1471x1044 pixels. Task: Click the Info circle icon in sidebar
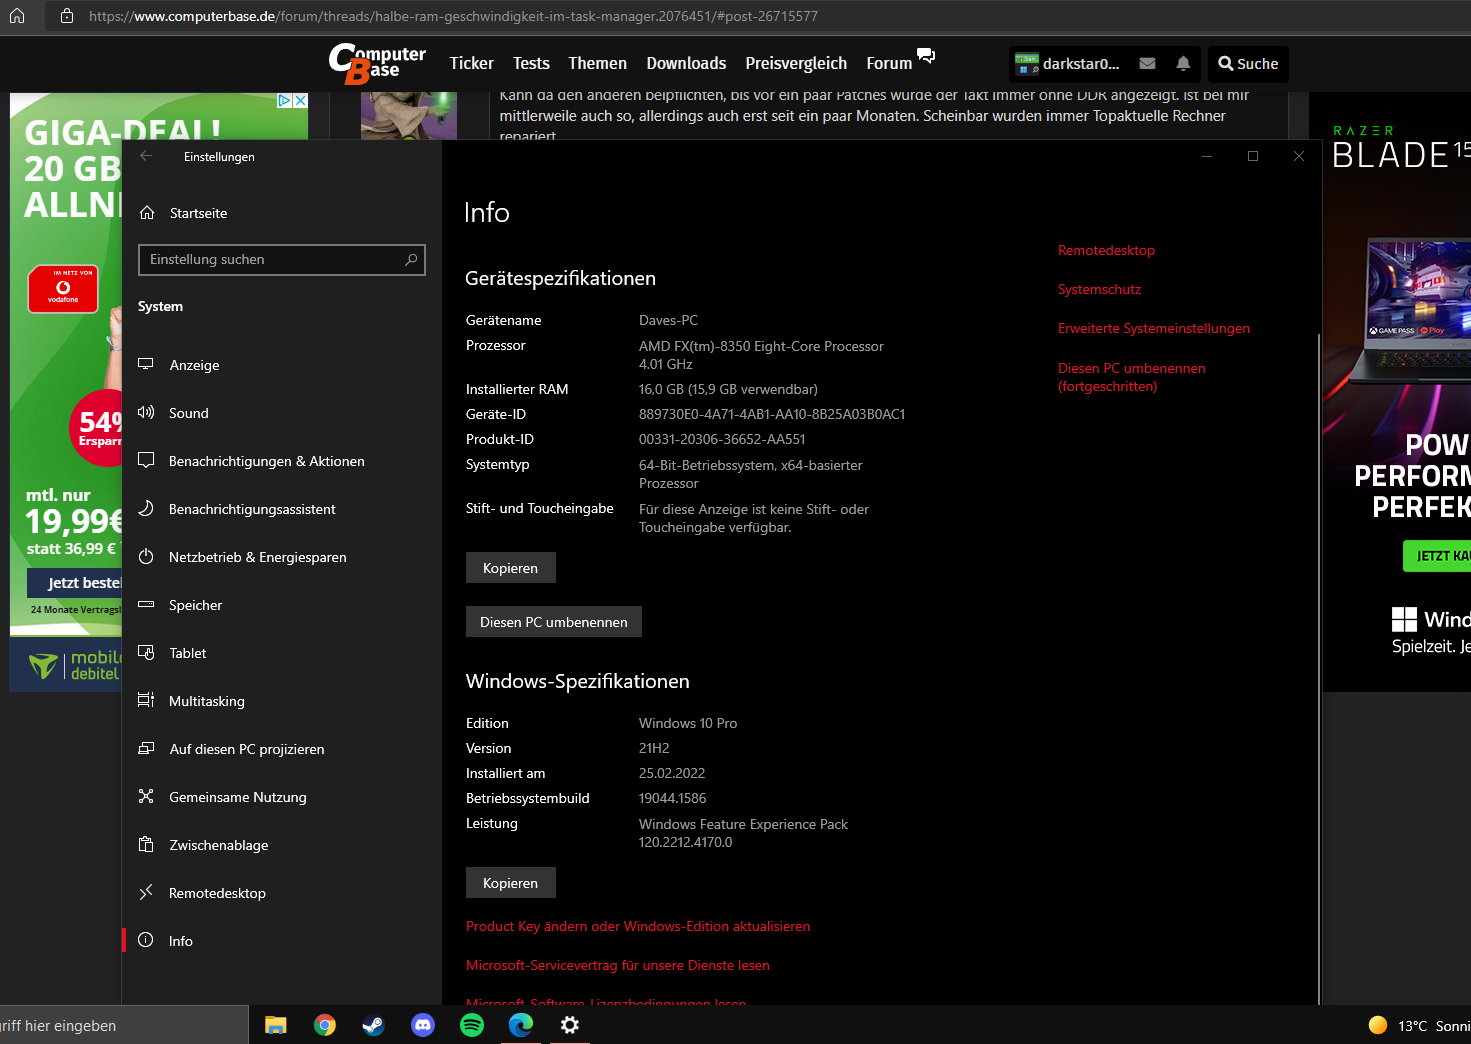coord(146,940)
